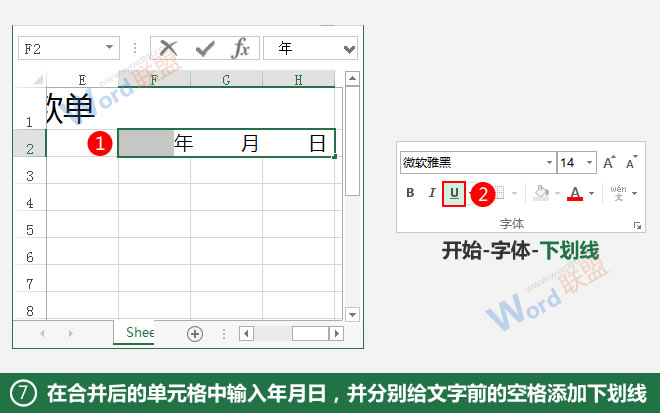Click the vertical scrollbar up arrow
The width and height of the screenshot is (660, 413).
pyautogui.click(x=352, y=79)
